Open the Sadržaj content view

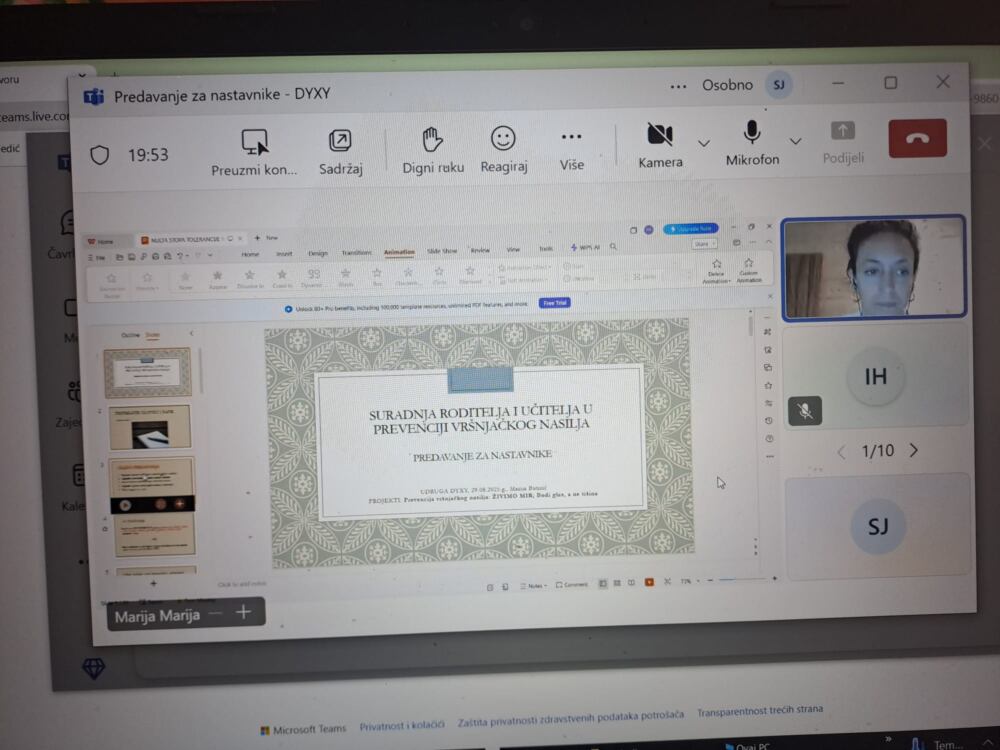click(340, 142)
